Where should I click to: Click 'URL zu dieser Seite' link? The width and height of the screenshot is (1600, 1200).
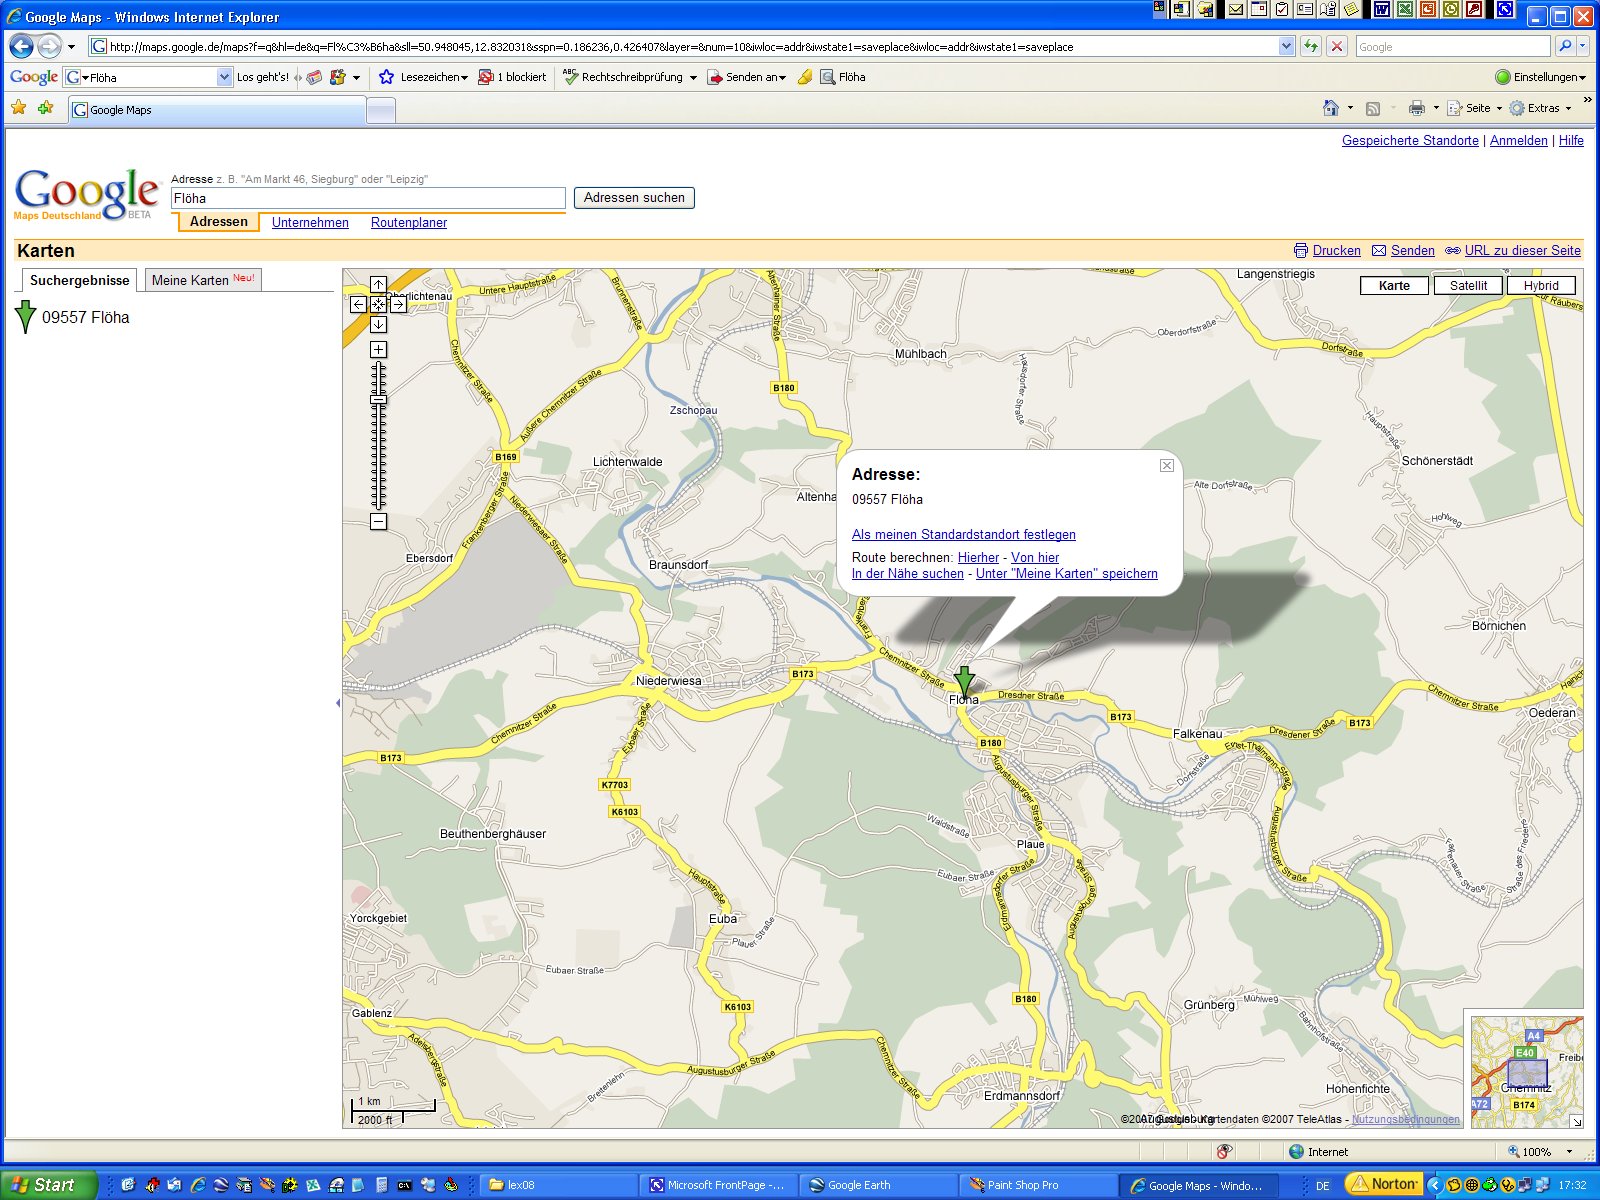[1522, 251]
